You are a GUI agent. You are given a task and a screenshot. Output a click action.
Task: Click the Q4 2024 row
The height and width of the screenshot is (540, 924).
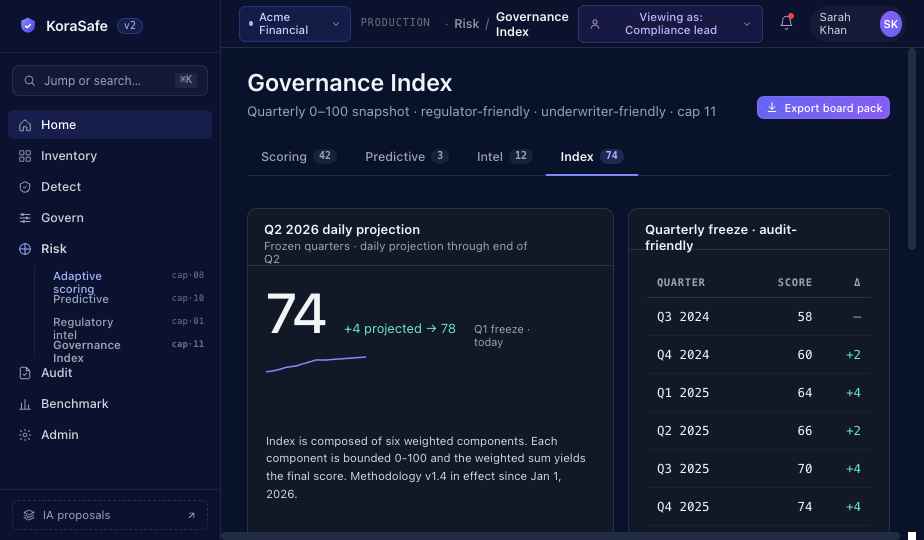coord(759,355)
